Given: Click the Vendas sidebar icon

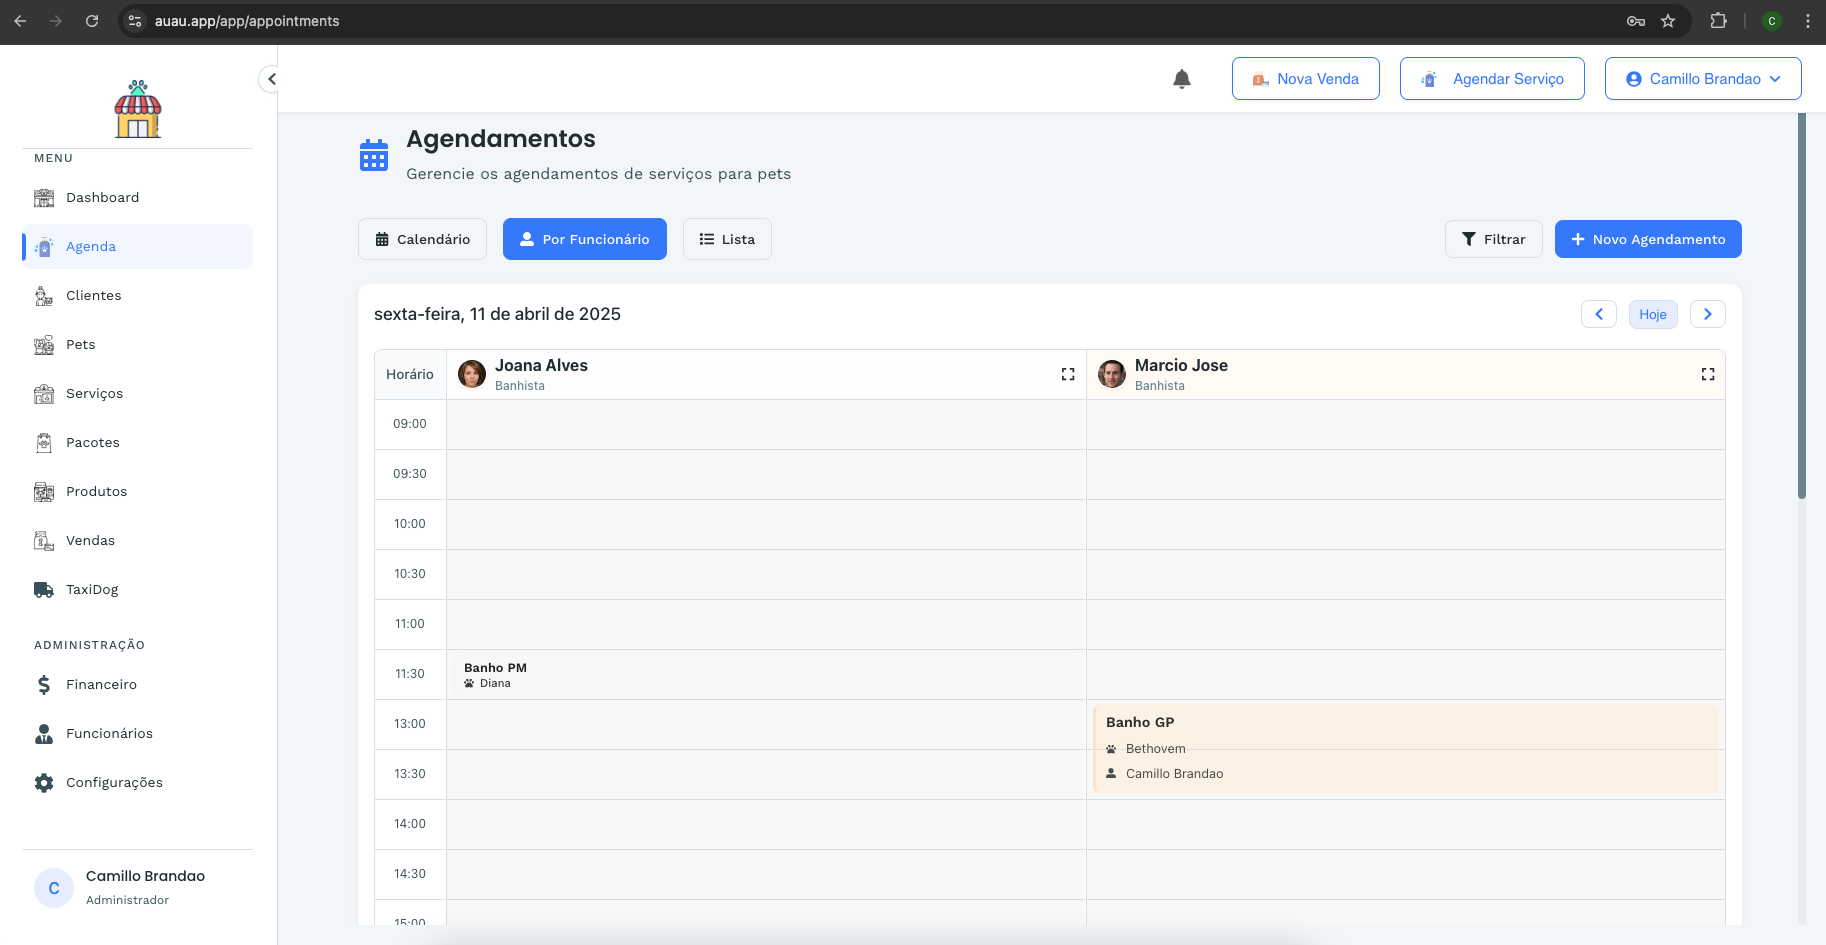Looking at the screenshot, I should (44, 541).
